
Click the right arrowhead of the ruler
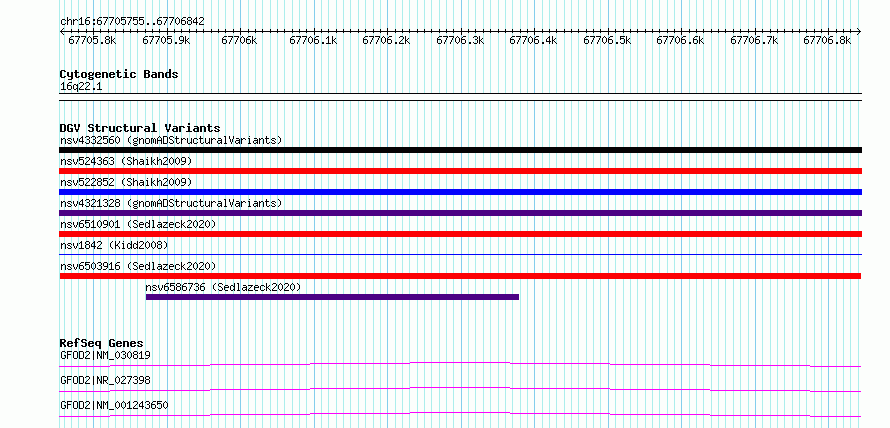[859, 31]
